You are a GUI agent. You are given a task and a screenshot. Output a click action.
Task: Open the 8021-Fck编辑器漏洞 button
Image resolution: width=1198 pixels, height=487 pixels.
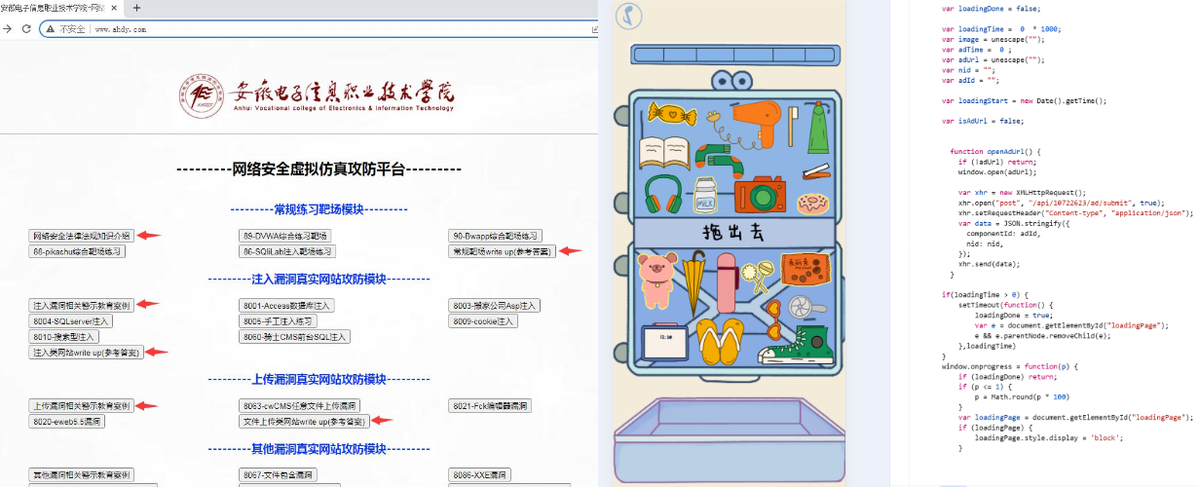point(490,406)
